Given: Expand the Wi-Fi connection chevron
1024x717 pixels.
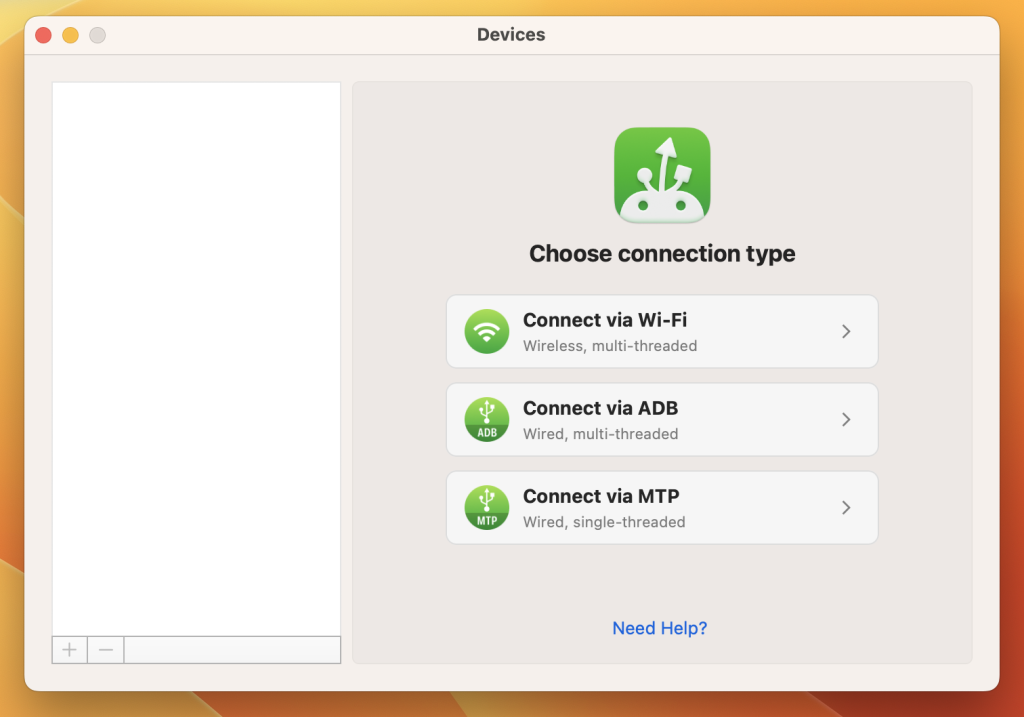Looking at the screenshot, I should click(846, 332).
